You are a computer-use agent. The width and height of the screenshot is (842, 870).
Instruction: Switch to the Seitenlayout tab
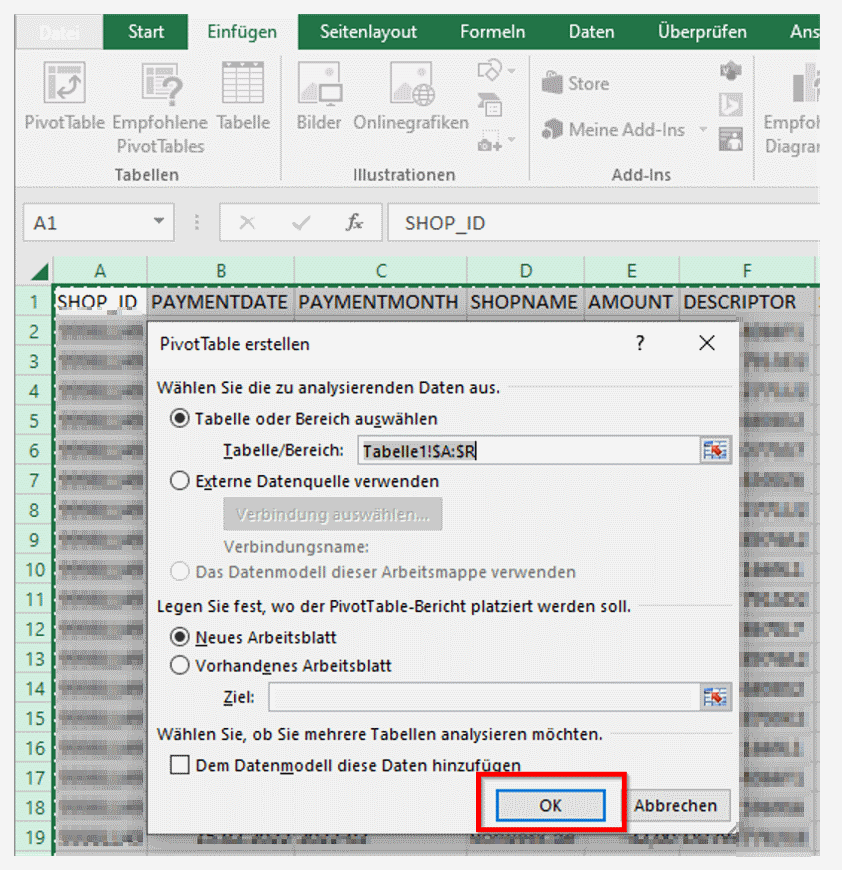pos(368,32)
